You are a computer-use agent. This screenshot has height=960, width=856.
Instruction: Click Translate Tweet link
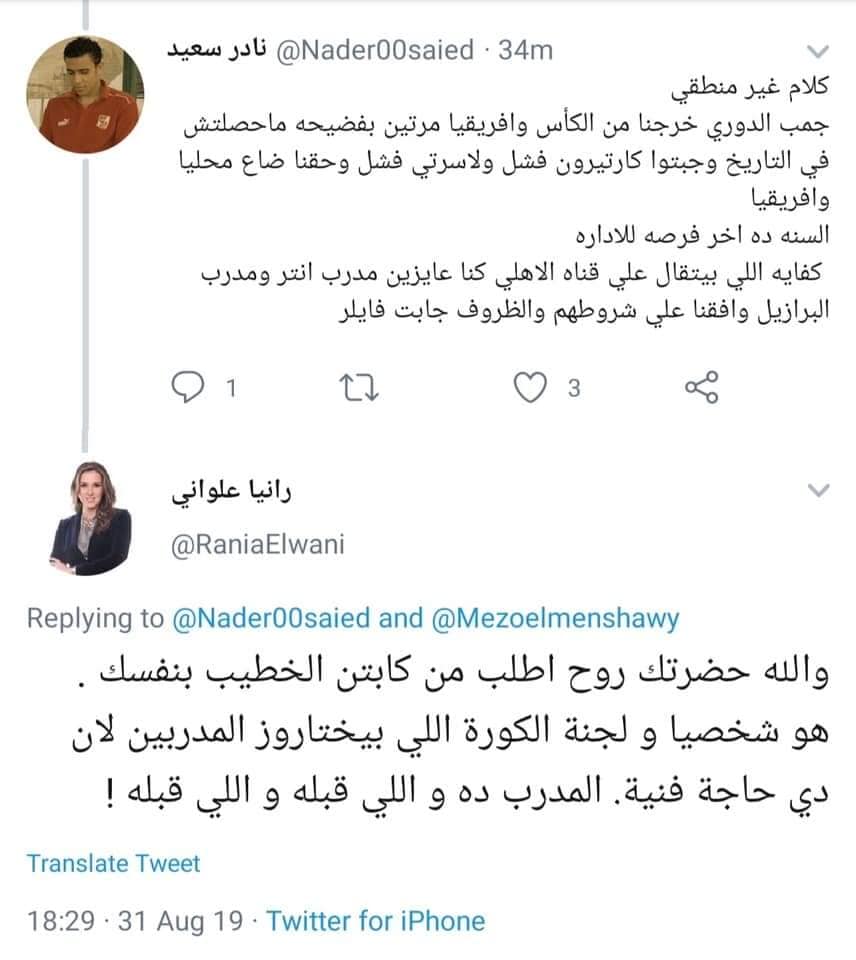pos(113,863)
